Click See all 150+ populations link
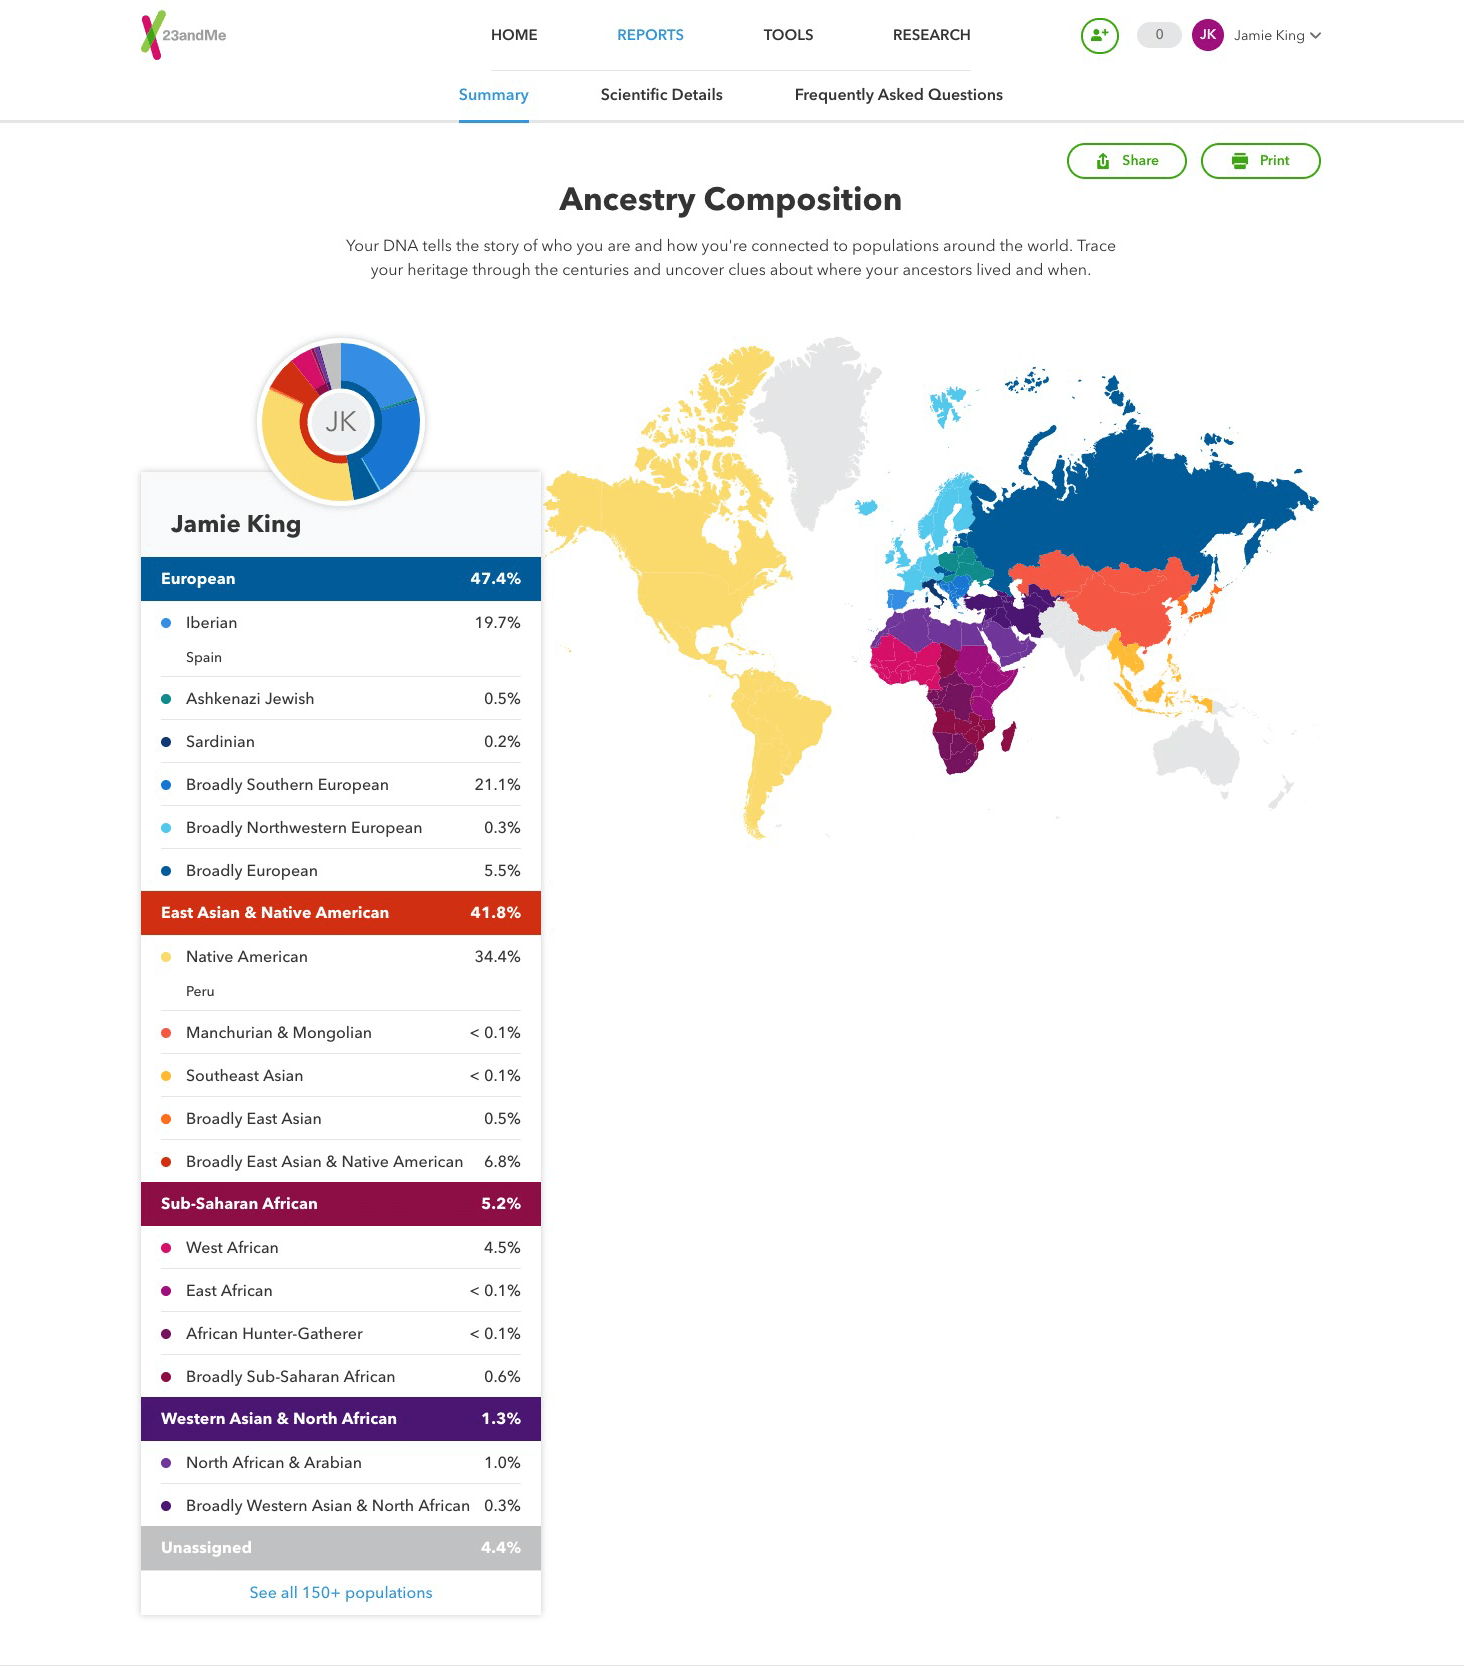The image size is (1464, 1676). tap(341, 1592)
